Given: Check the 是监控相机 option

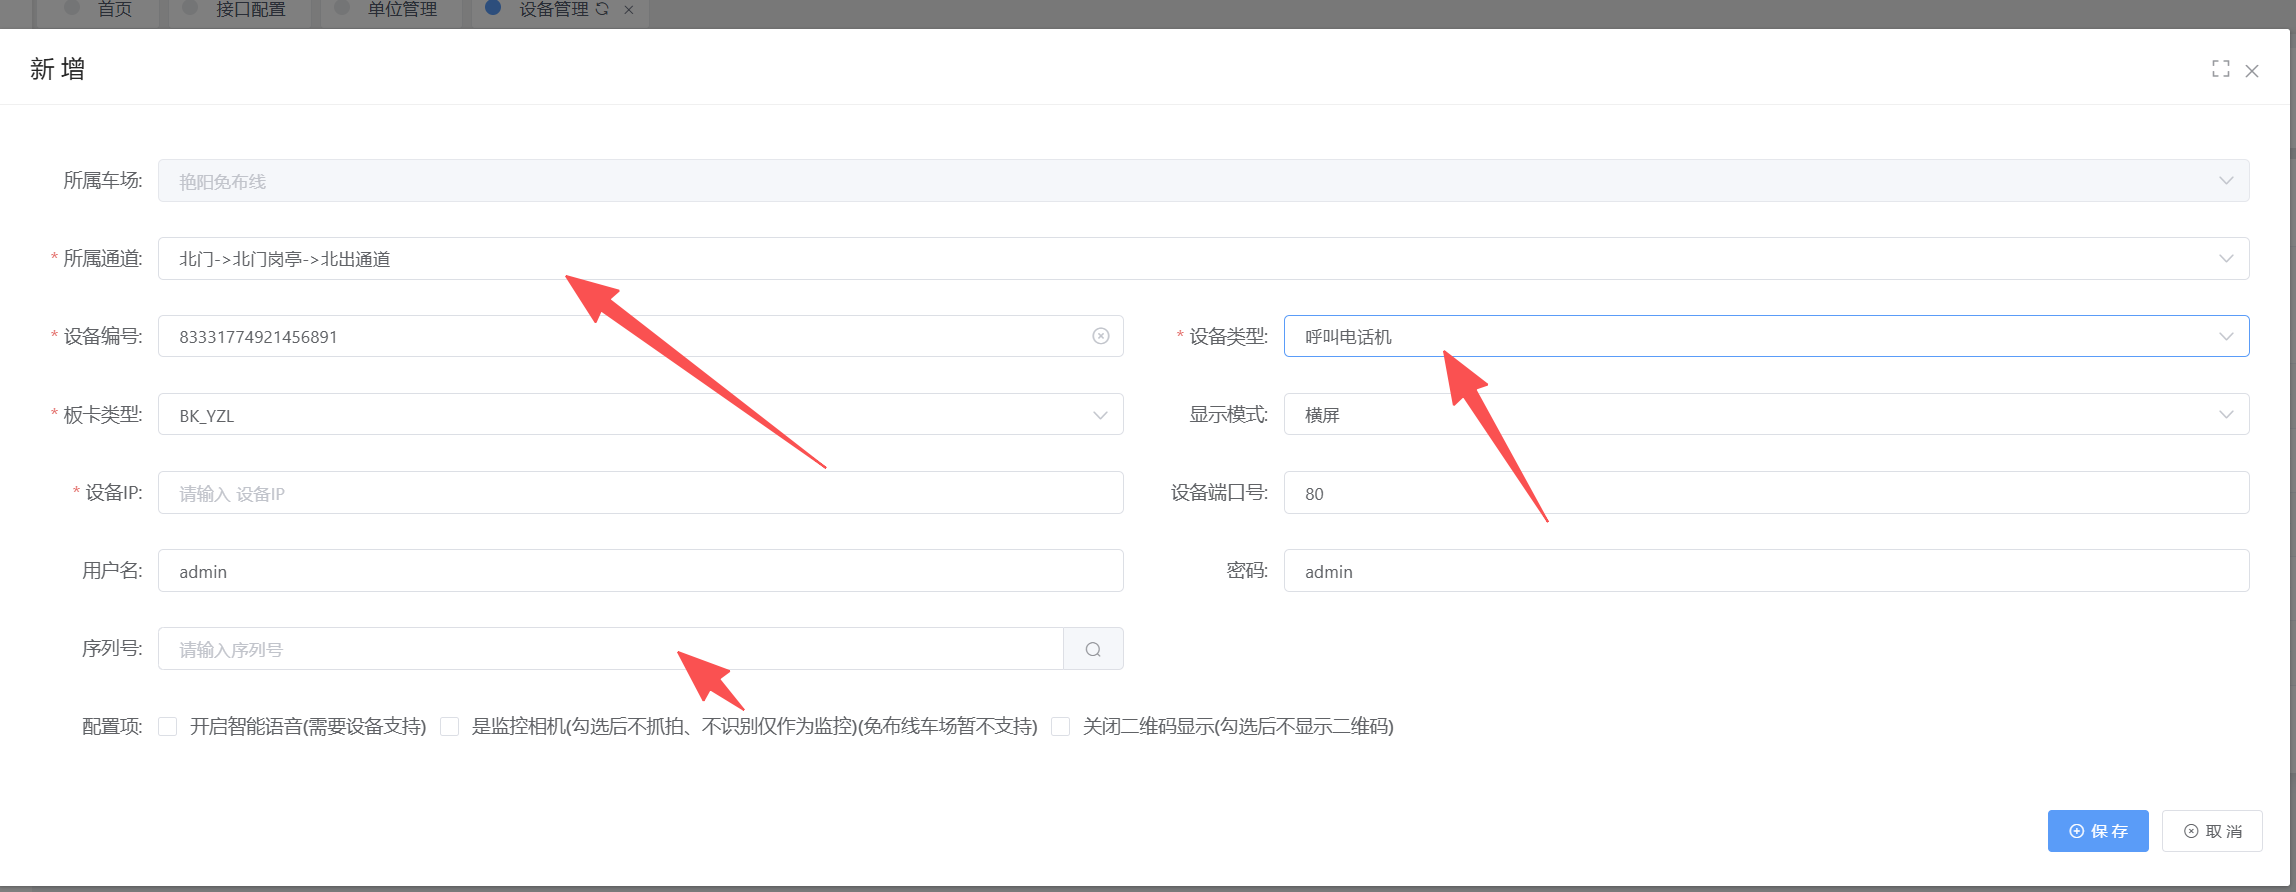Looking at the screenshot, I should tap(450, 726).
